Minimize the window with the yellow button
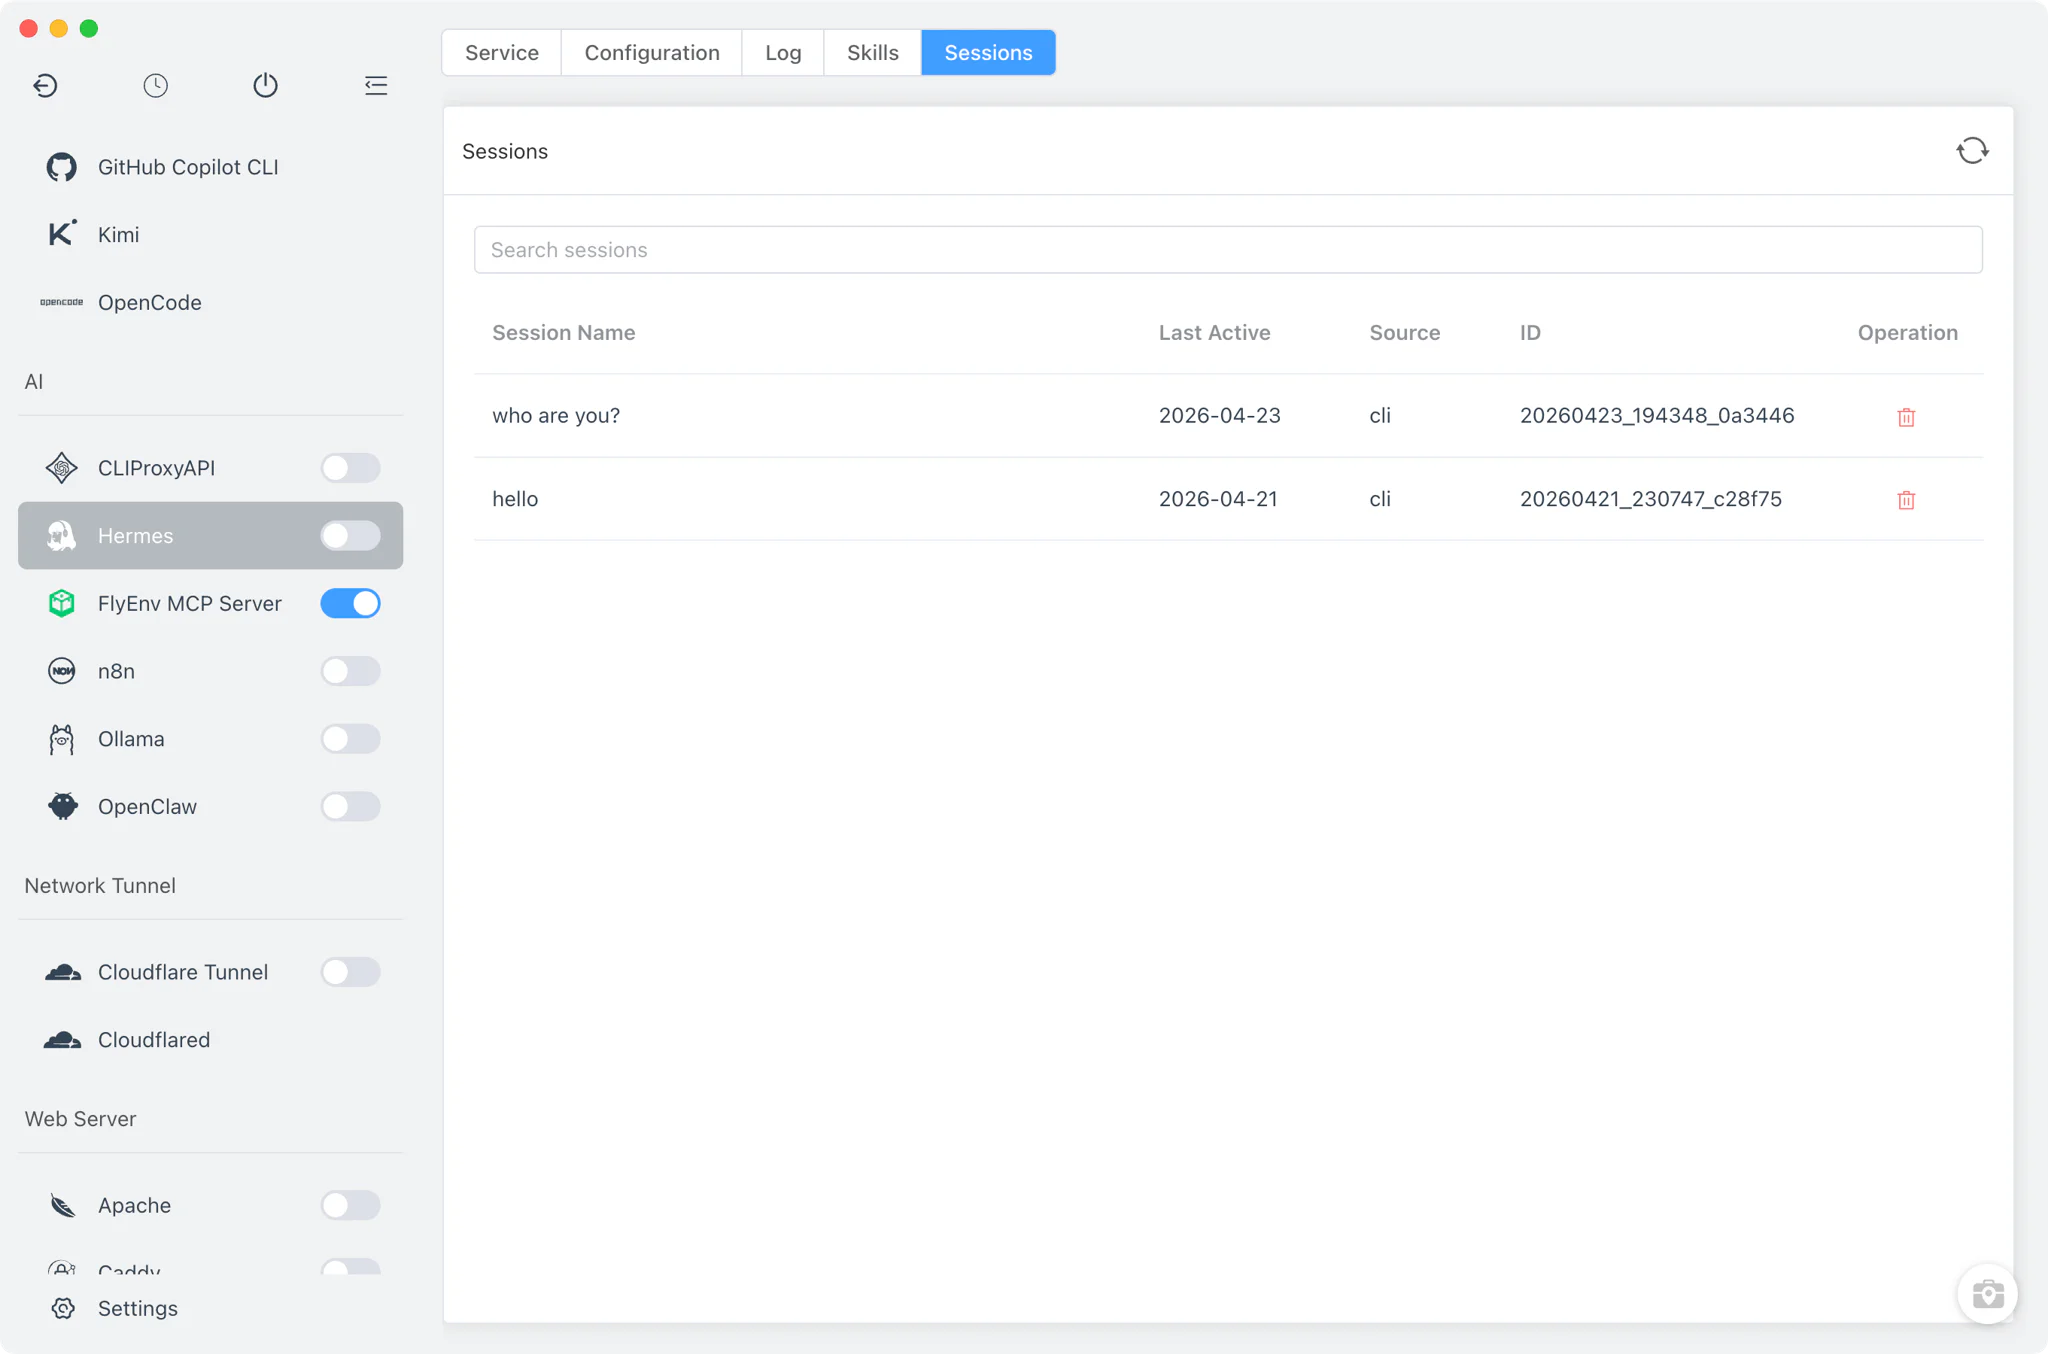This screenshot has height=1354, width=2048. (x=59, y=28)
